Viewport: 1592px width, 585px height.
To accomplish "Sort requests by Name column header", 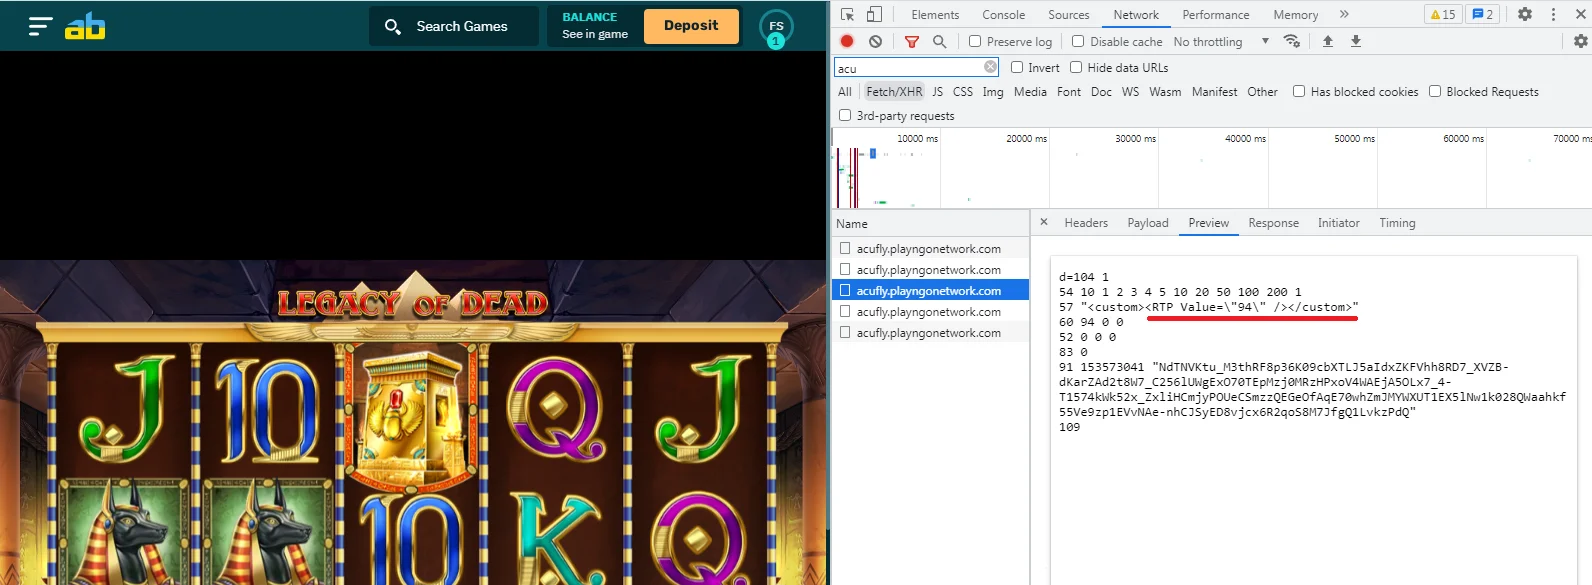I will tap(930, 223).
